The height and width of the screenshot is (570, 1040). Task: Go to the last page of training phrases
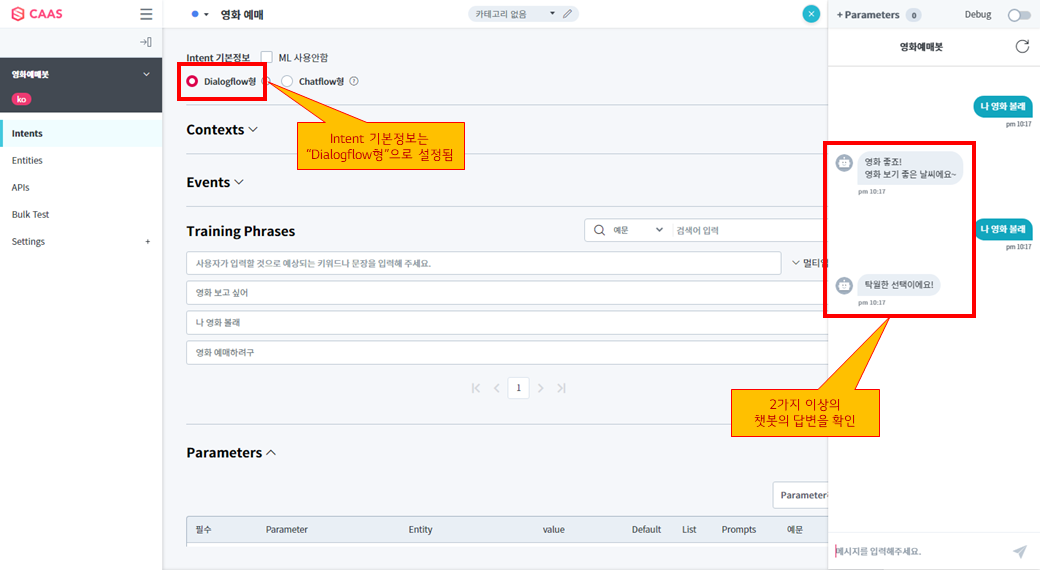(561, 388)
